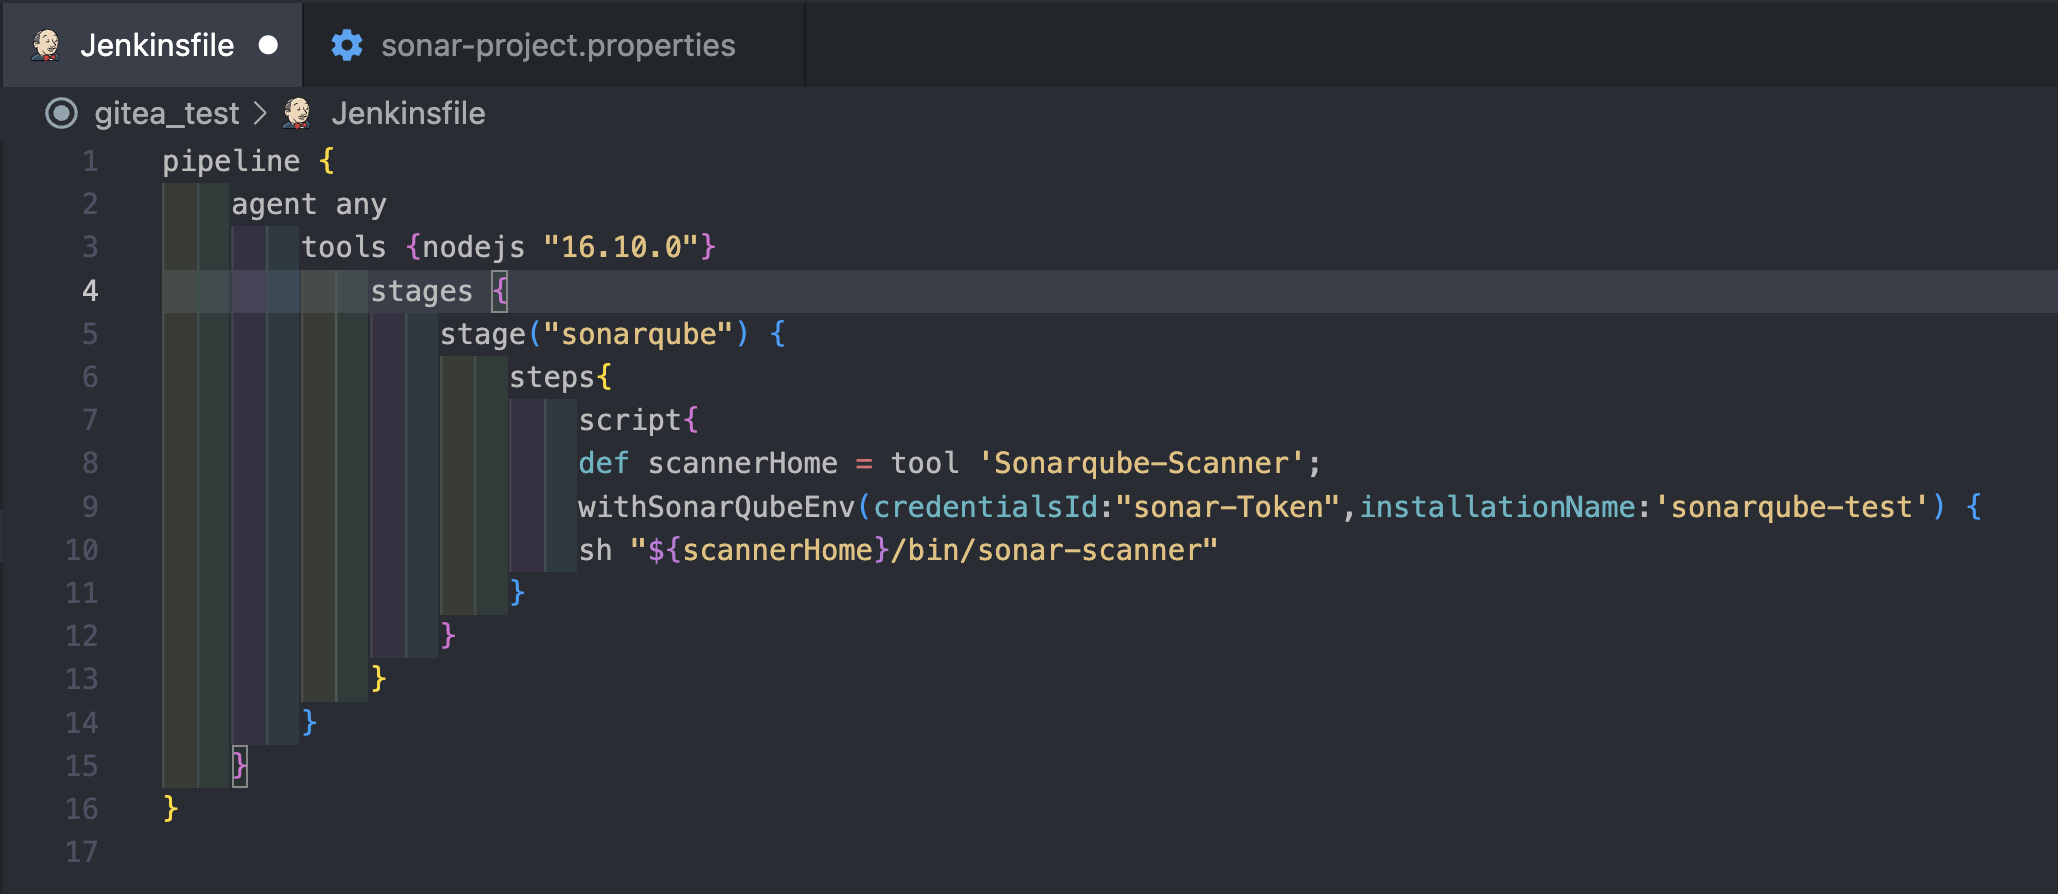Click the gear icon on sonar-project.properties tab

(347, 45)
